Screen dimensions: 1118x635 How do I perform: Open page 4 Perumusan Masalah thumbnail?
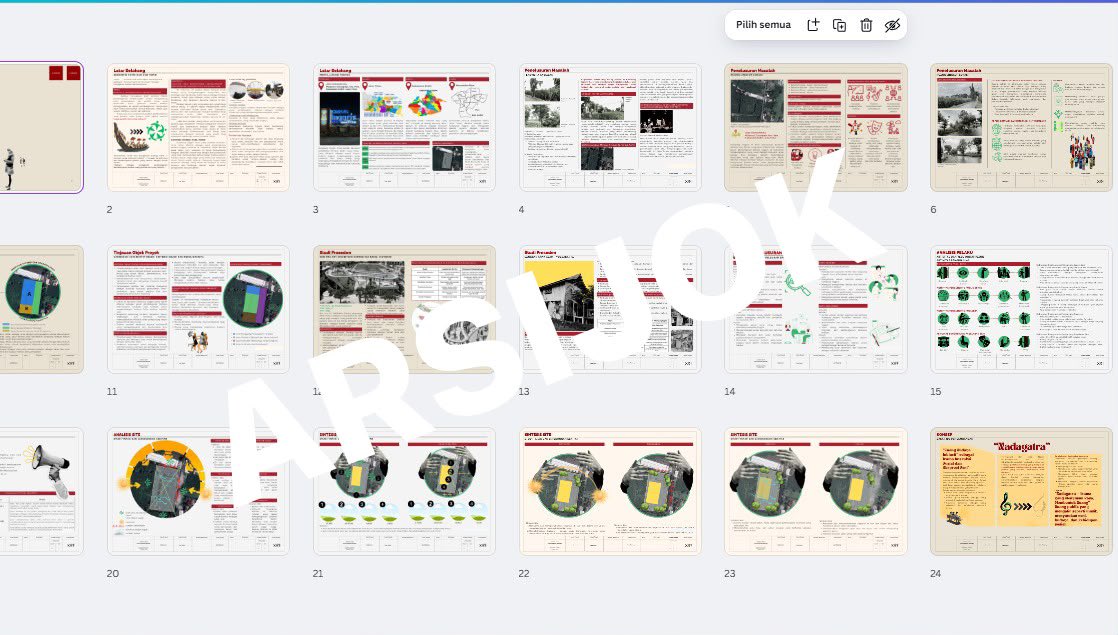click(x=610, y=128)
